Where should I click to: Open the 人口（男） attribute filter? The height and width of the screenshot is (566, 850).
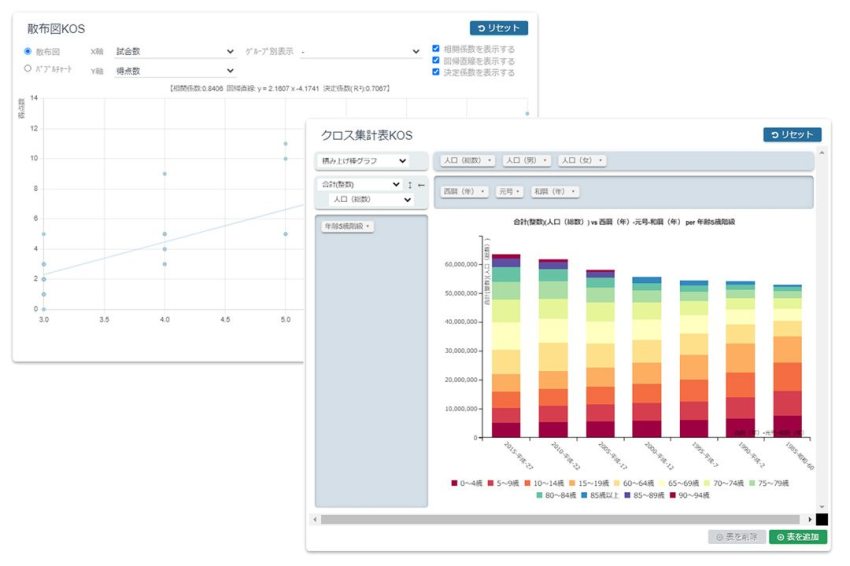click(526, 160)
